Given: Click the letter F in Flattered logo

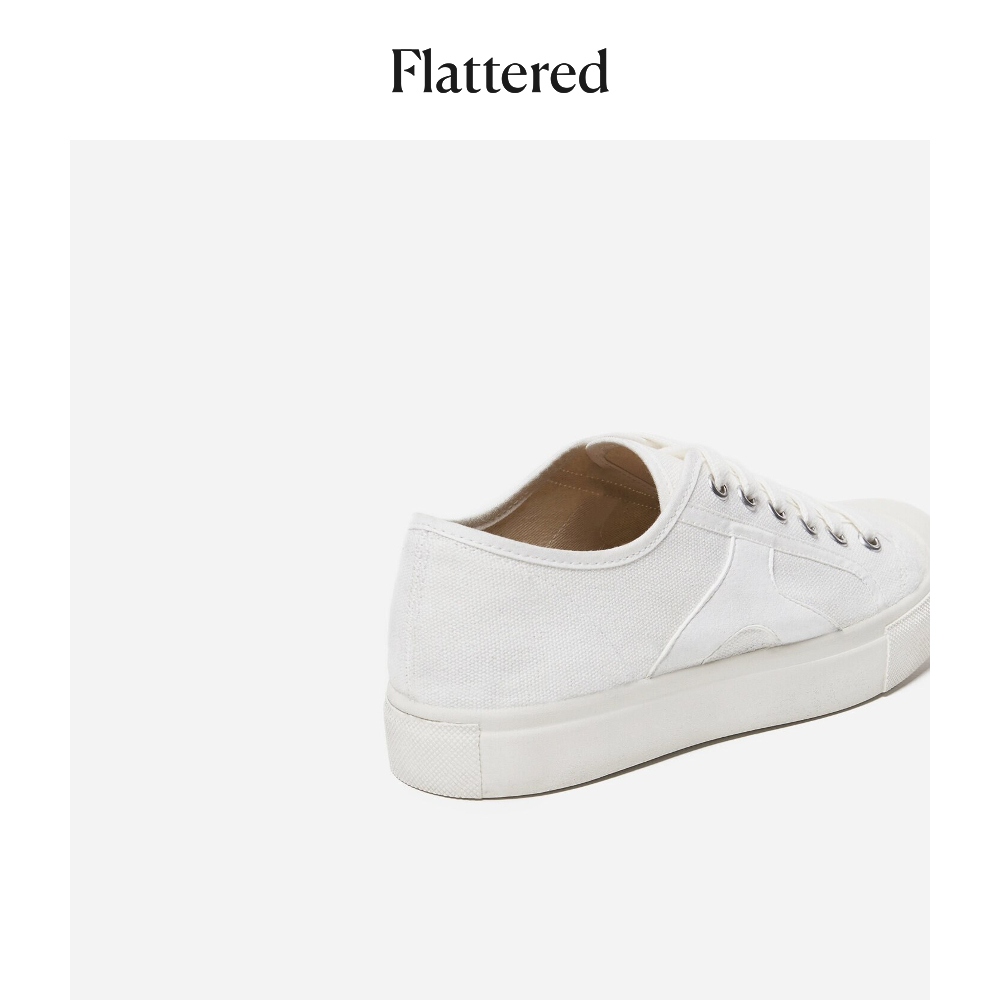Looking at the screenshot, I should click(x=407, y=71).
